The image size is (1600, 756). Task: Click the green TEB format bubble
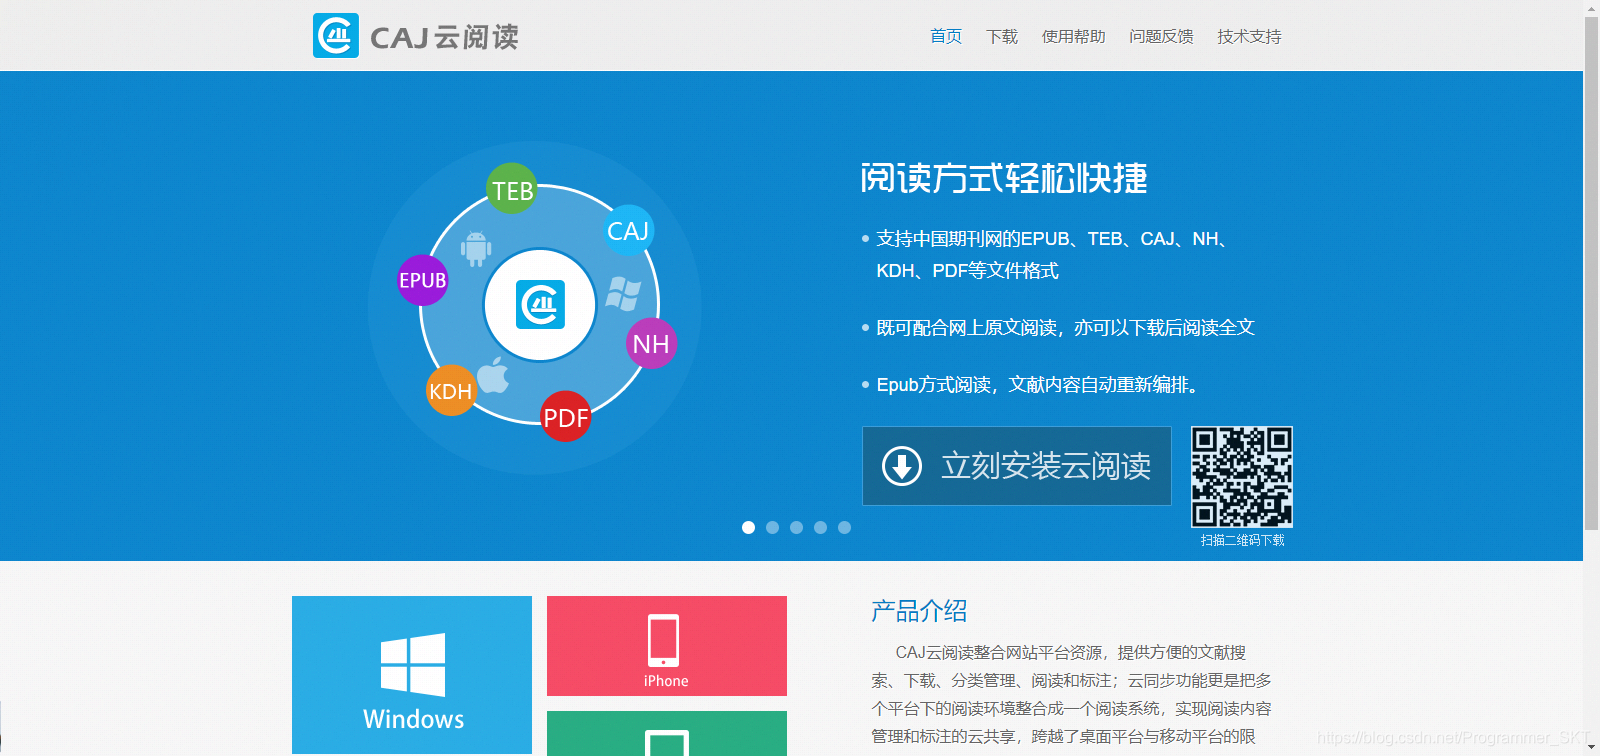pyautogui.click(x=512, y=189)
